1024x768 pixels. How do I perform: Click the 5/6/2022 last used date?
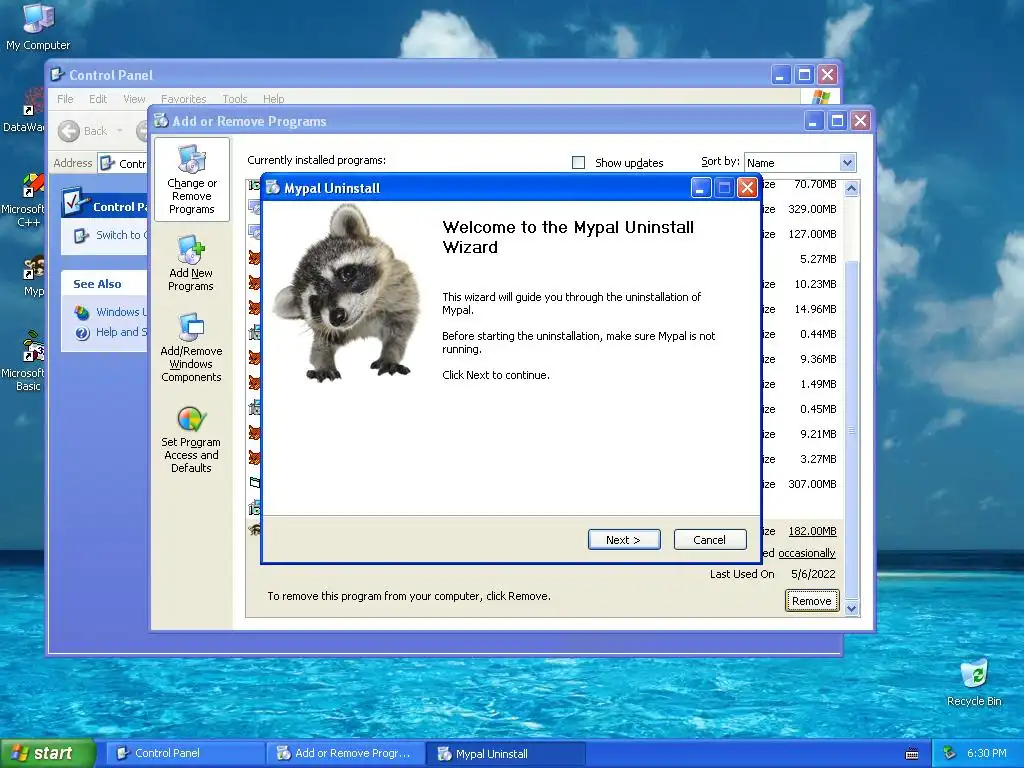813,574
